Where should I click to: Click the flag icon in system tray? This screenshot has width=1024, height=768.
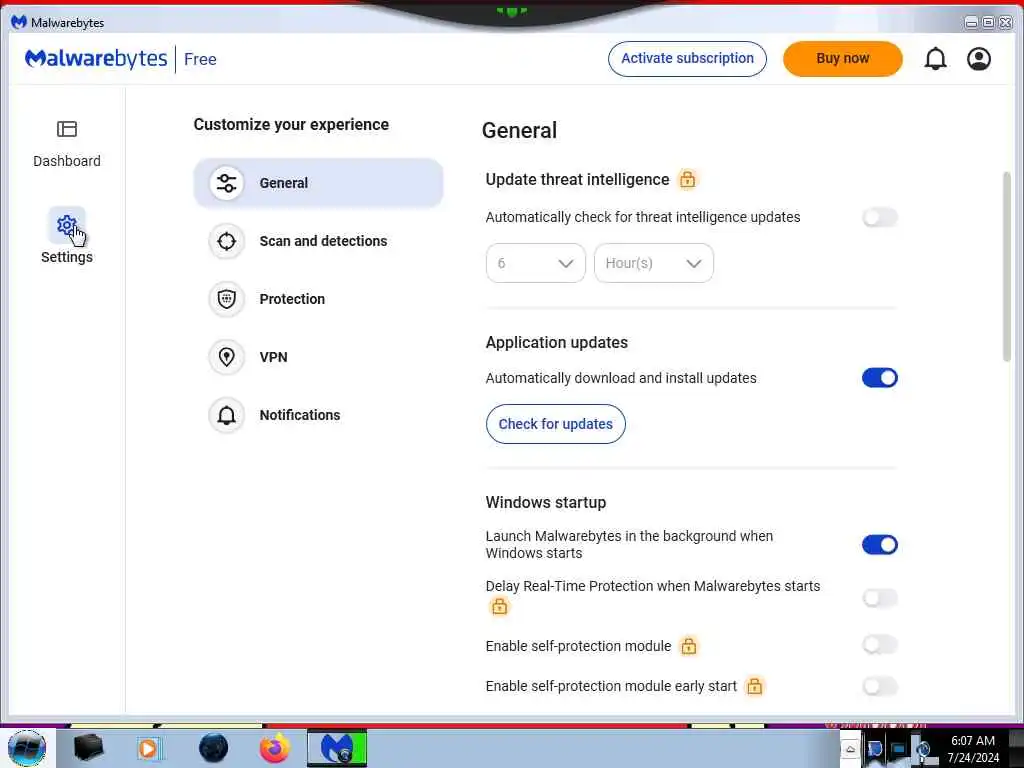tap(874, 749)
